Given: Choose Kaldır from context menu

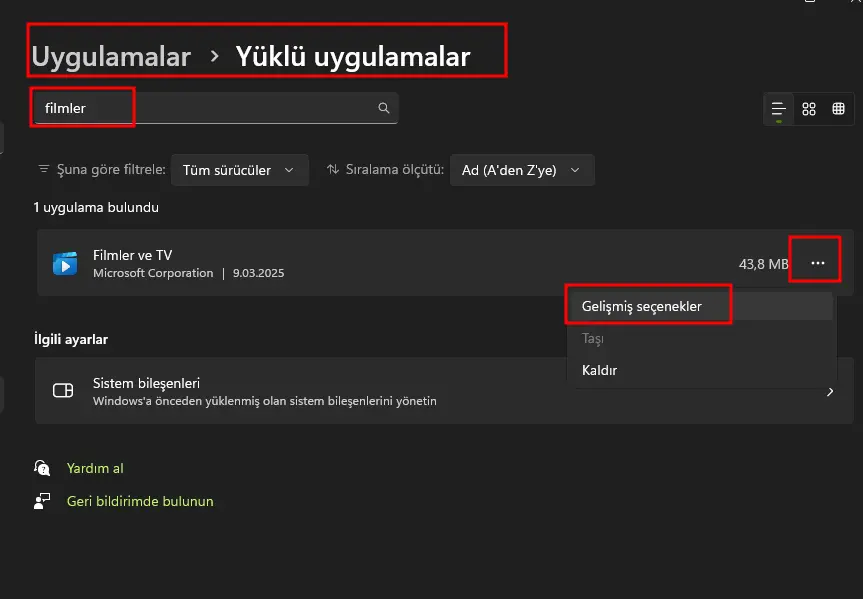Looking at the screenshot, I should 700,370.
